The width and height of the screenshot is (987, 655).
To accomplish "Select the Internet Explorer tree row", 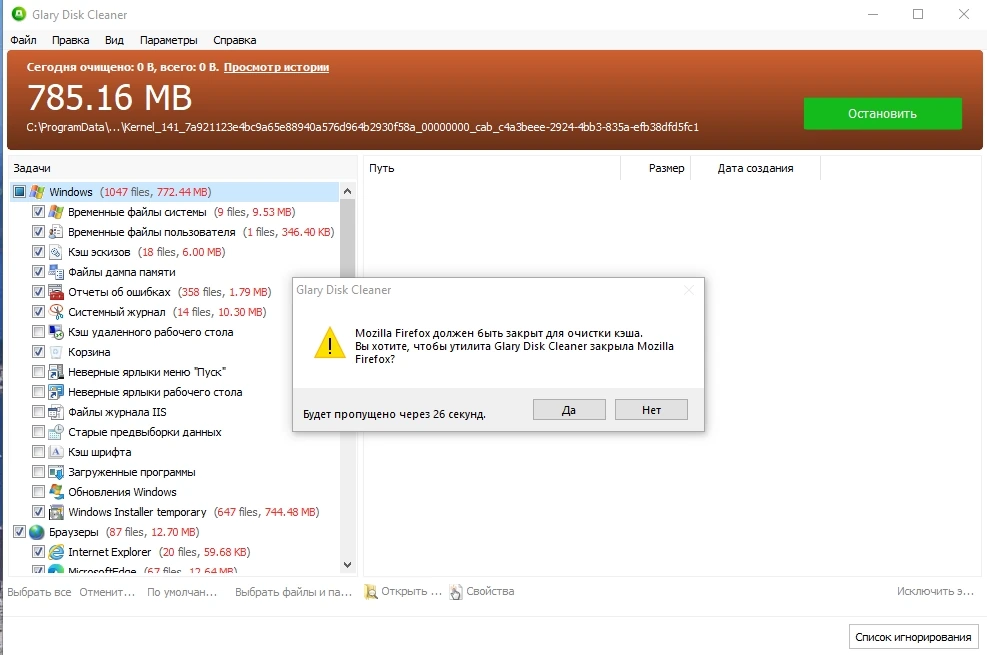I will (x=176, y=552).
